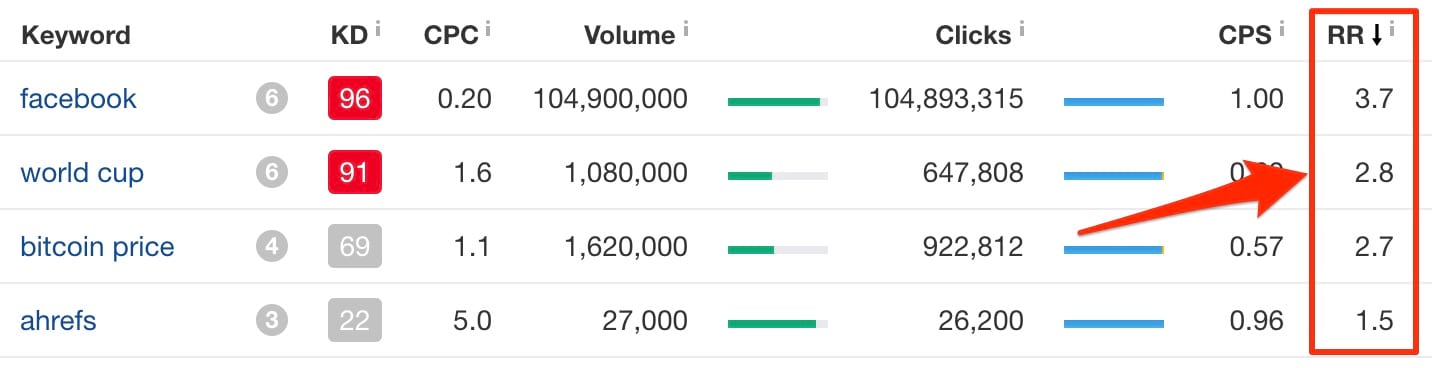Open the world cup keyword link
This screenshot has width=1432, height=368.
pyautogui.click(x=82, y=173)
